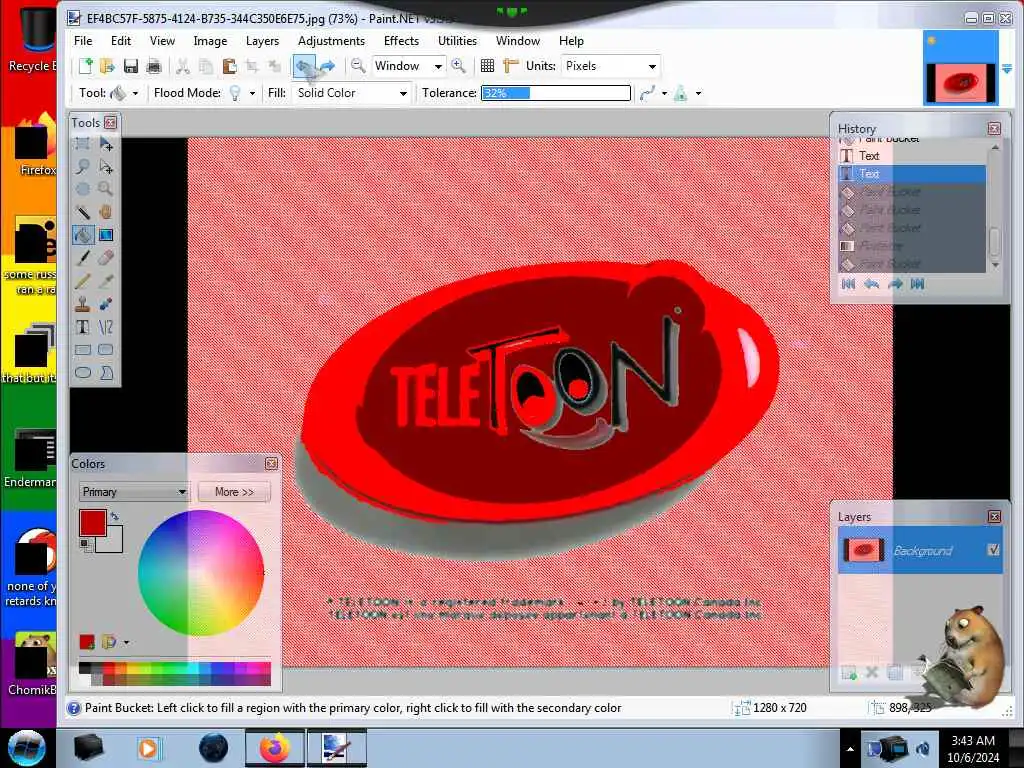Select the Zoom tool in Tools panel
The width and height of the screenshot is (1024, 768).
106,189
